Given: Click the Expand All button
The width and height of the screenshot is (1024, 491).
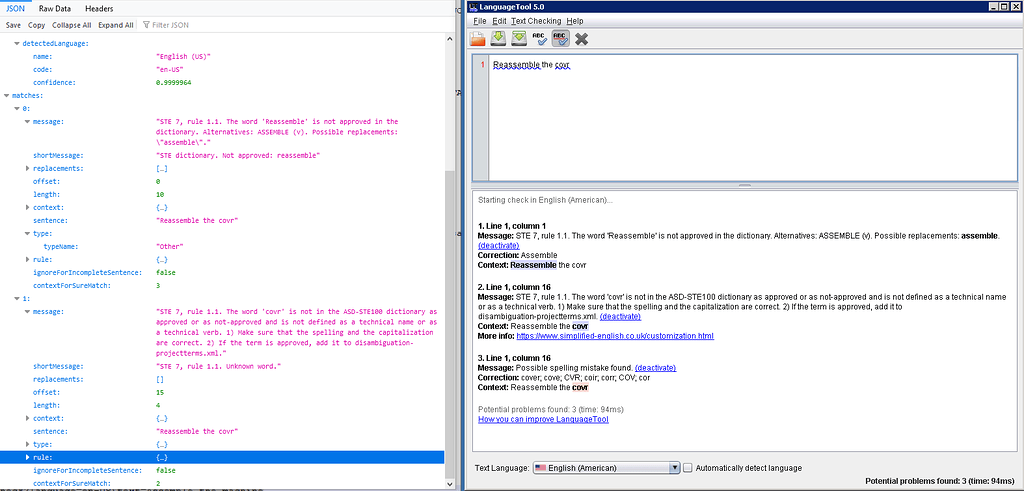Looking at the screenshot, I should [116, 25].
